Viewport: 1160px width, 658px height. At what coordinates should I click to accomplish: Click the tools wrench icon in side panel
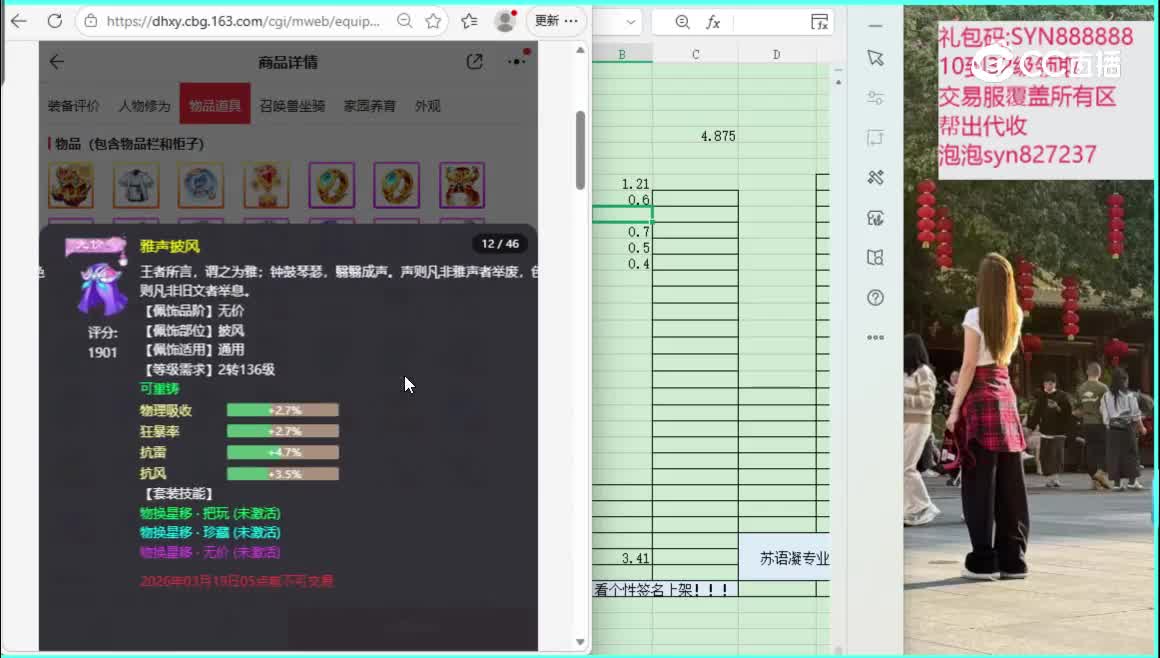[875, 178]
